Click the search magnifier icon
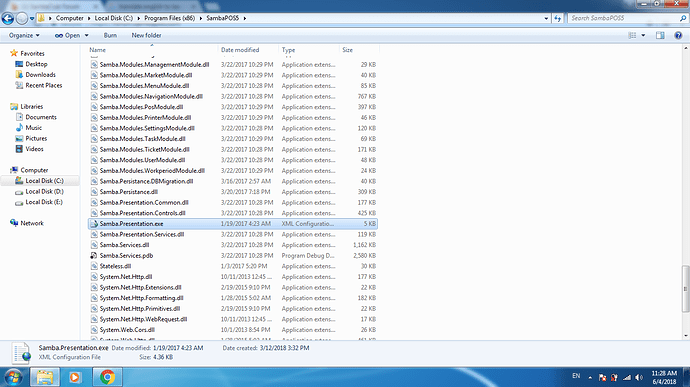 click(683, 18)
